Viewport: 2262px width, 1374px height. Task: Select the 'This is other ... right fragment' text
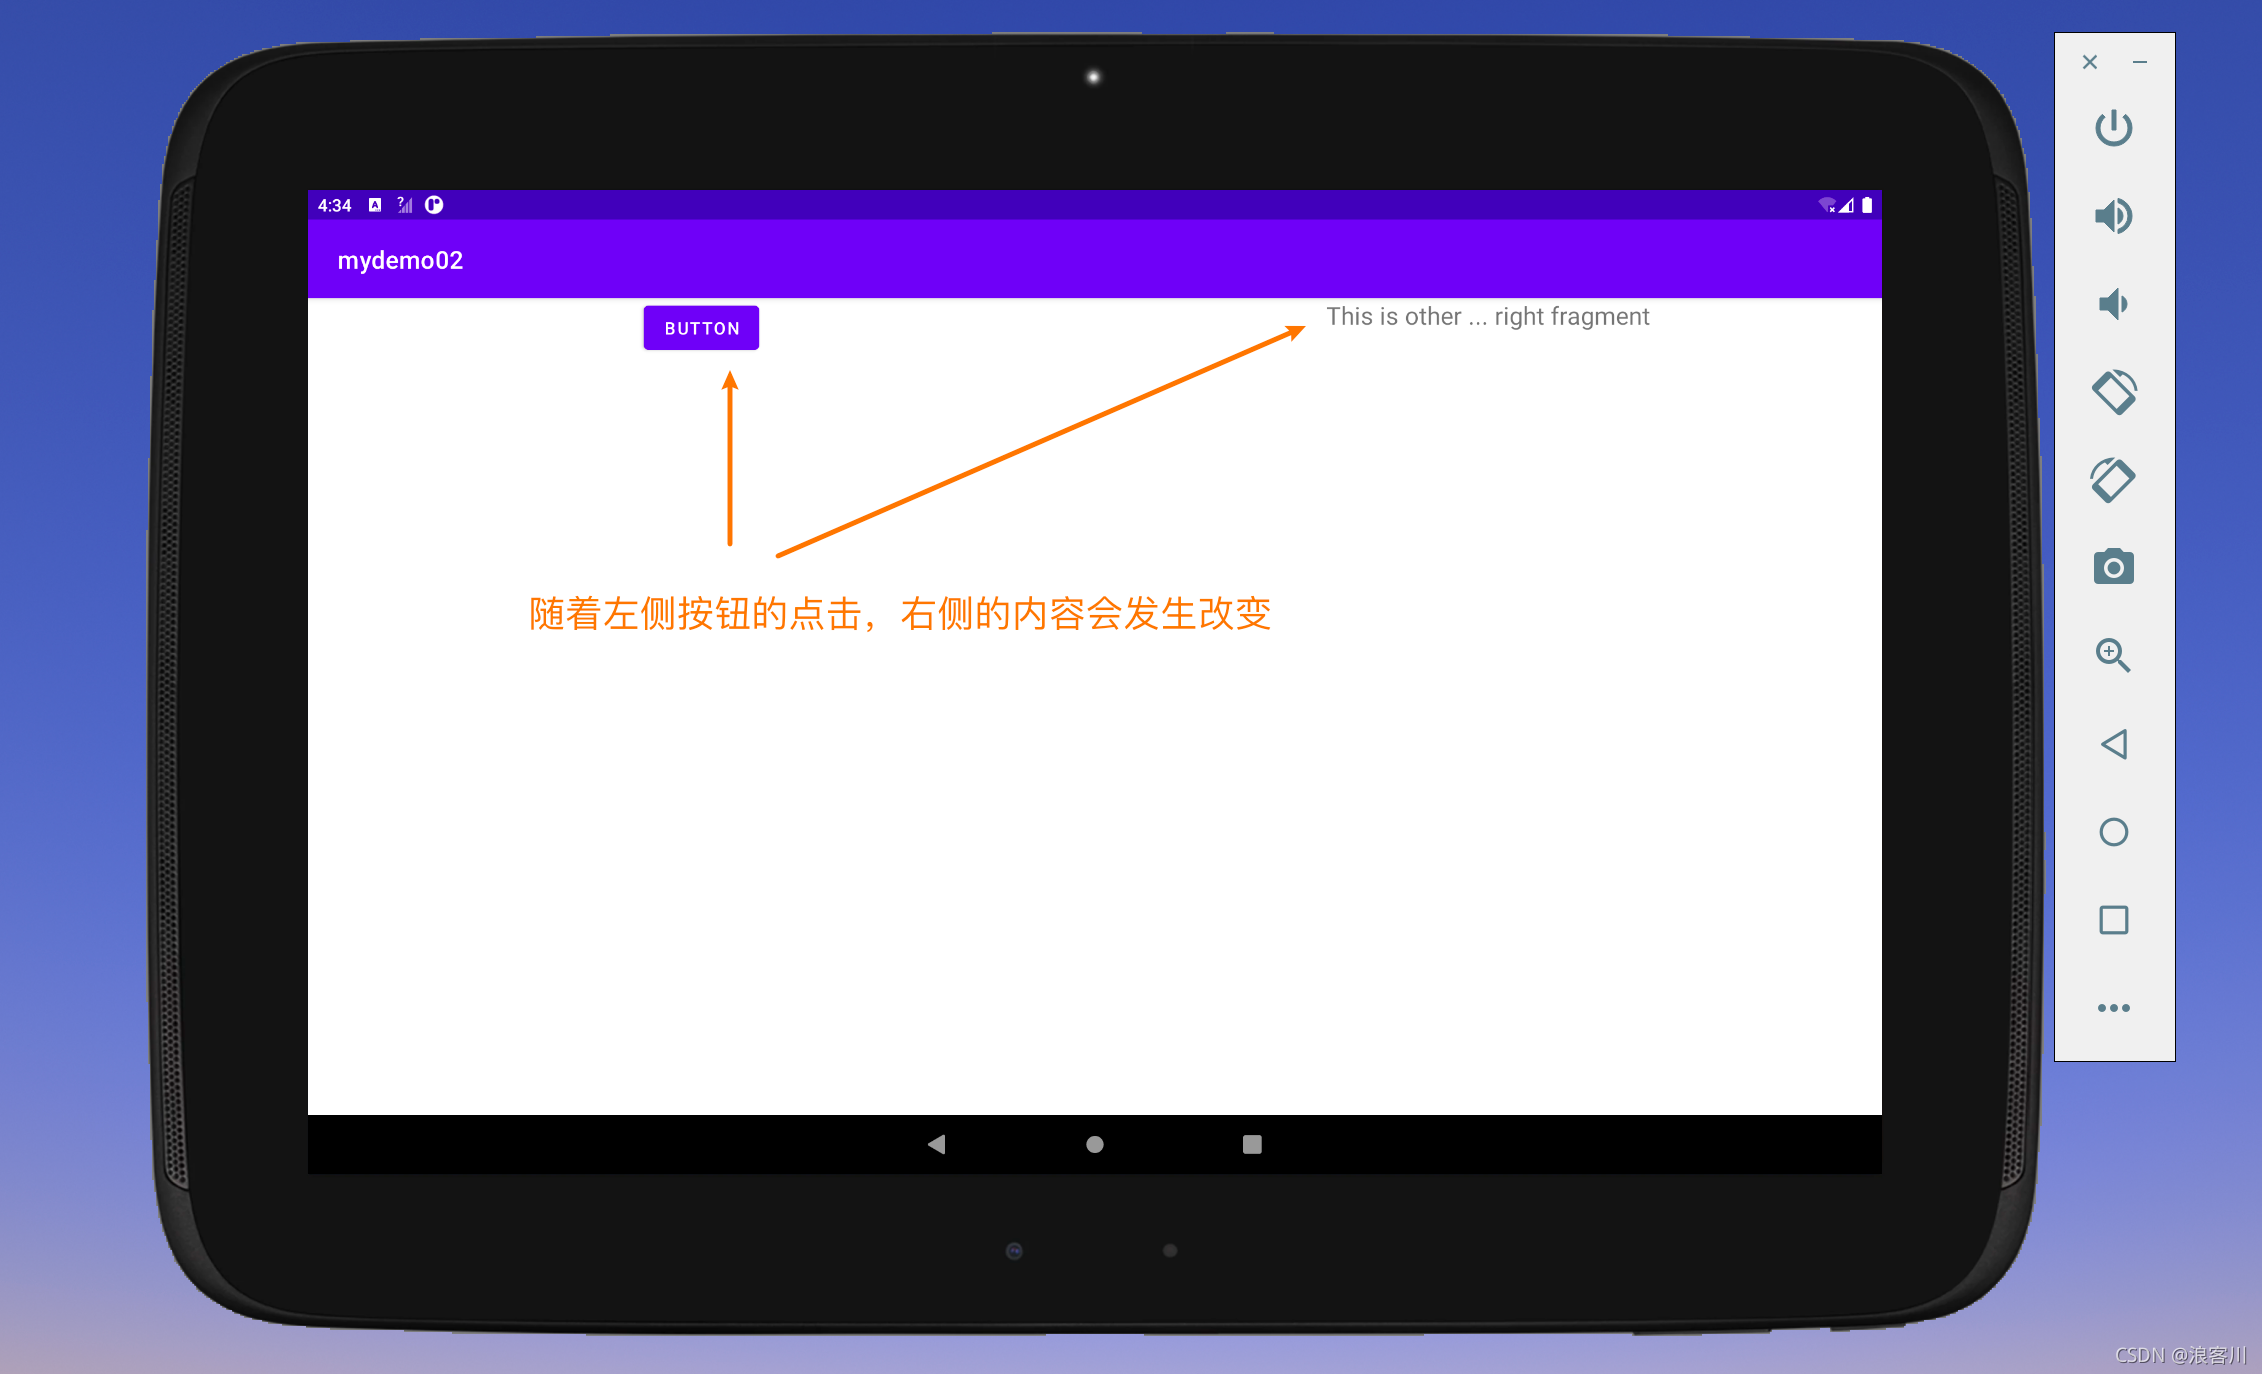point(1488,316)
